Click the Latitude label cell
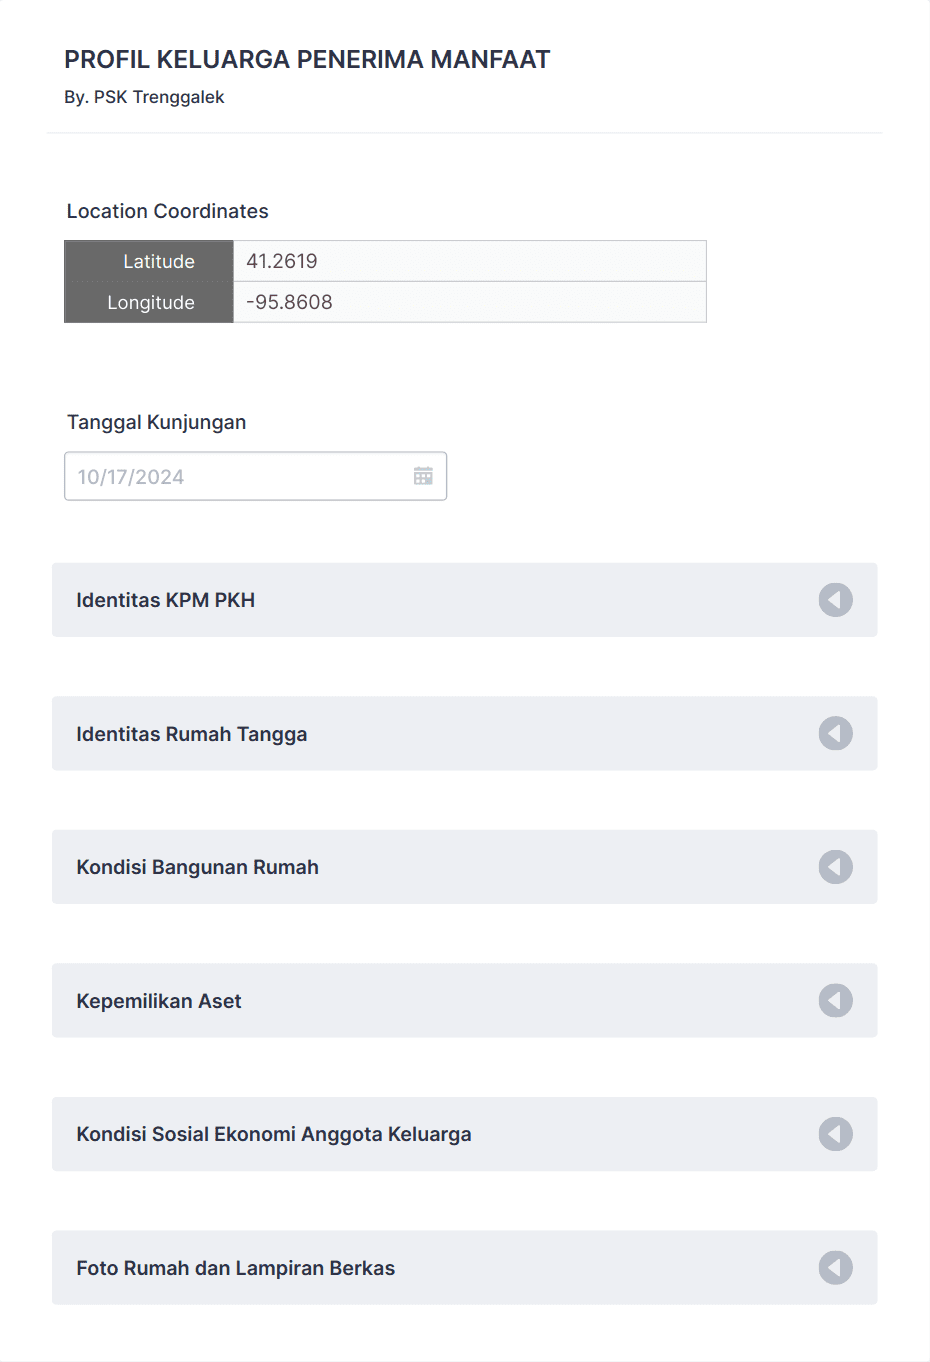The height and width of the screenshot is (1362, 930). pos(149,261)
